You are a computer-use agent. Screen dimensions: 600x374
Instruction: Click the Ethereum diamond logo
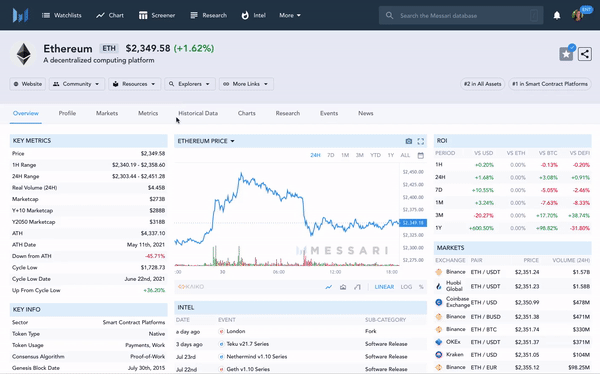tap(23, 54)
